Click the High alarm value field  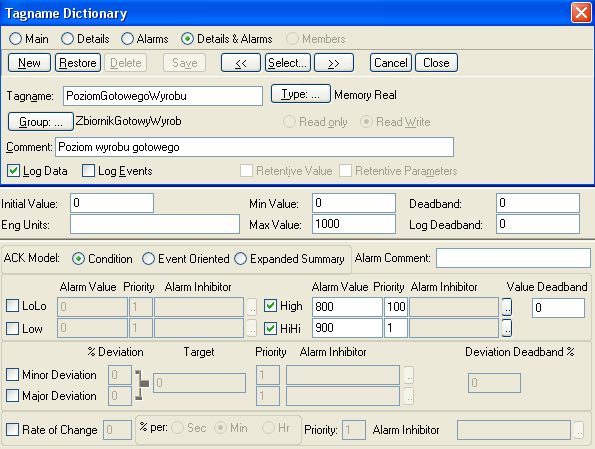347,307
